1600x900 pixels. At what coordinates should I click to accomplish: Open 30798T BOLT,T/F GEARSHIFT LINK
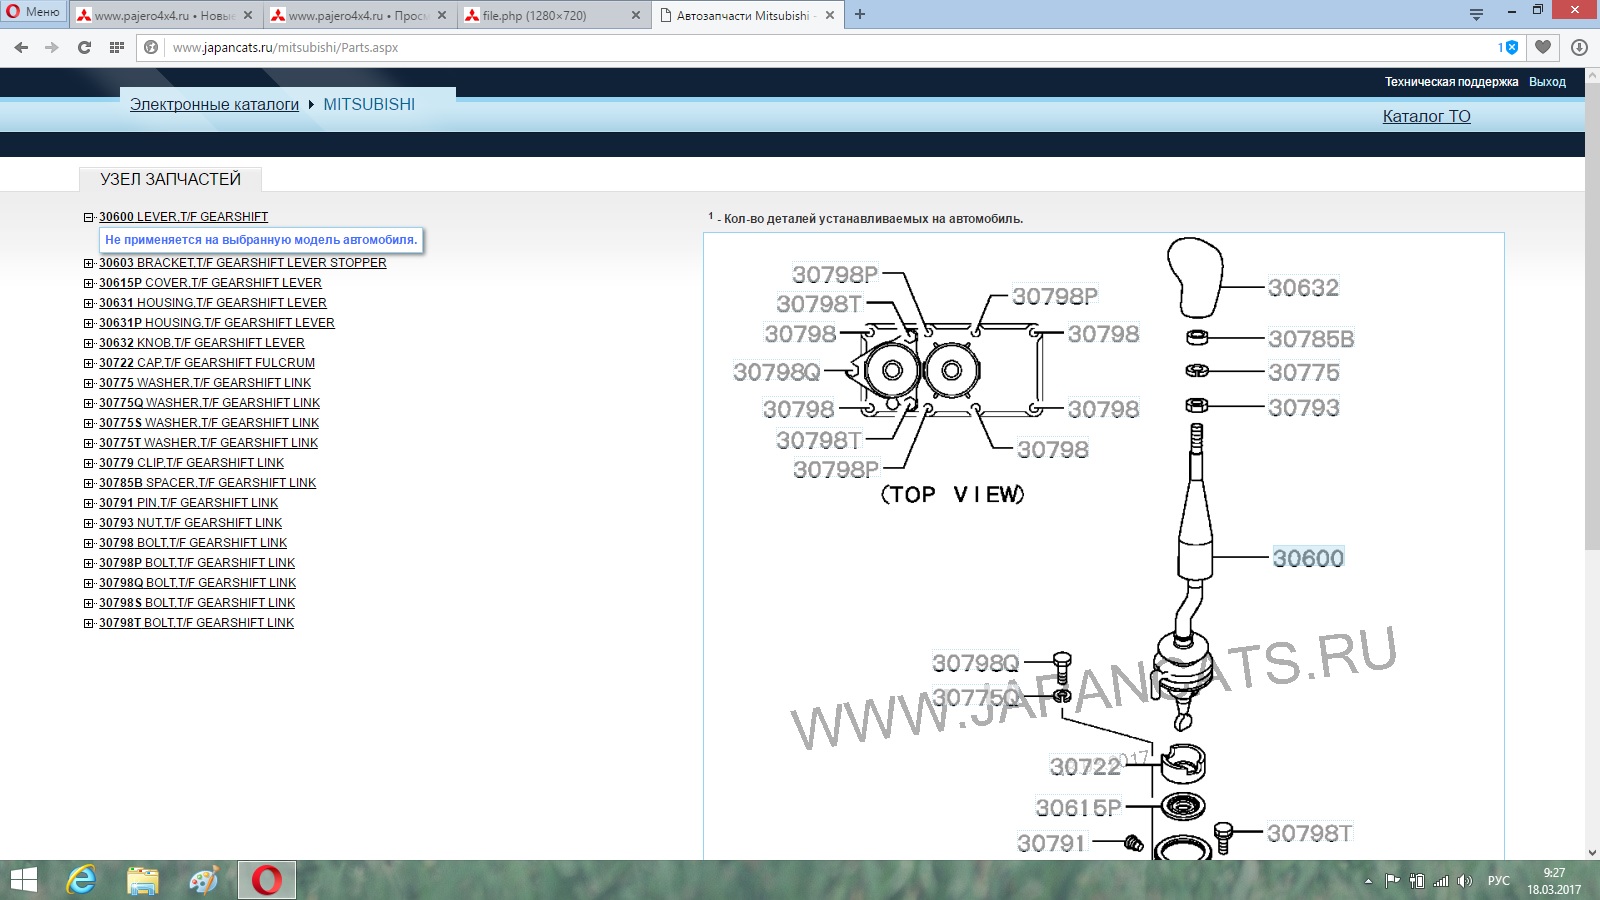[x=196, y=623]
